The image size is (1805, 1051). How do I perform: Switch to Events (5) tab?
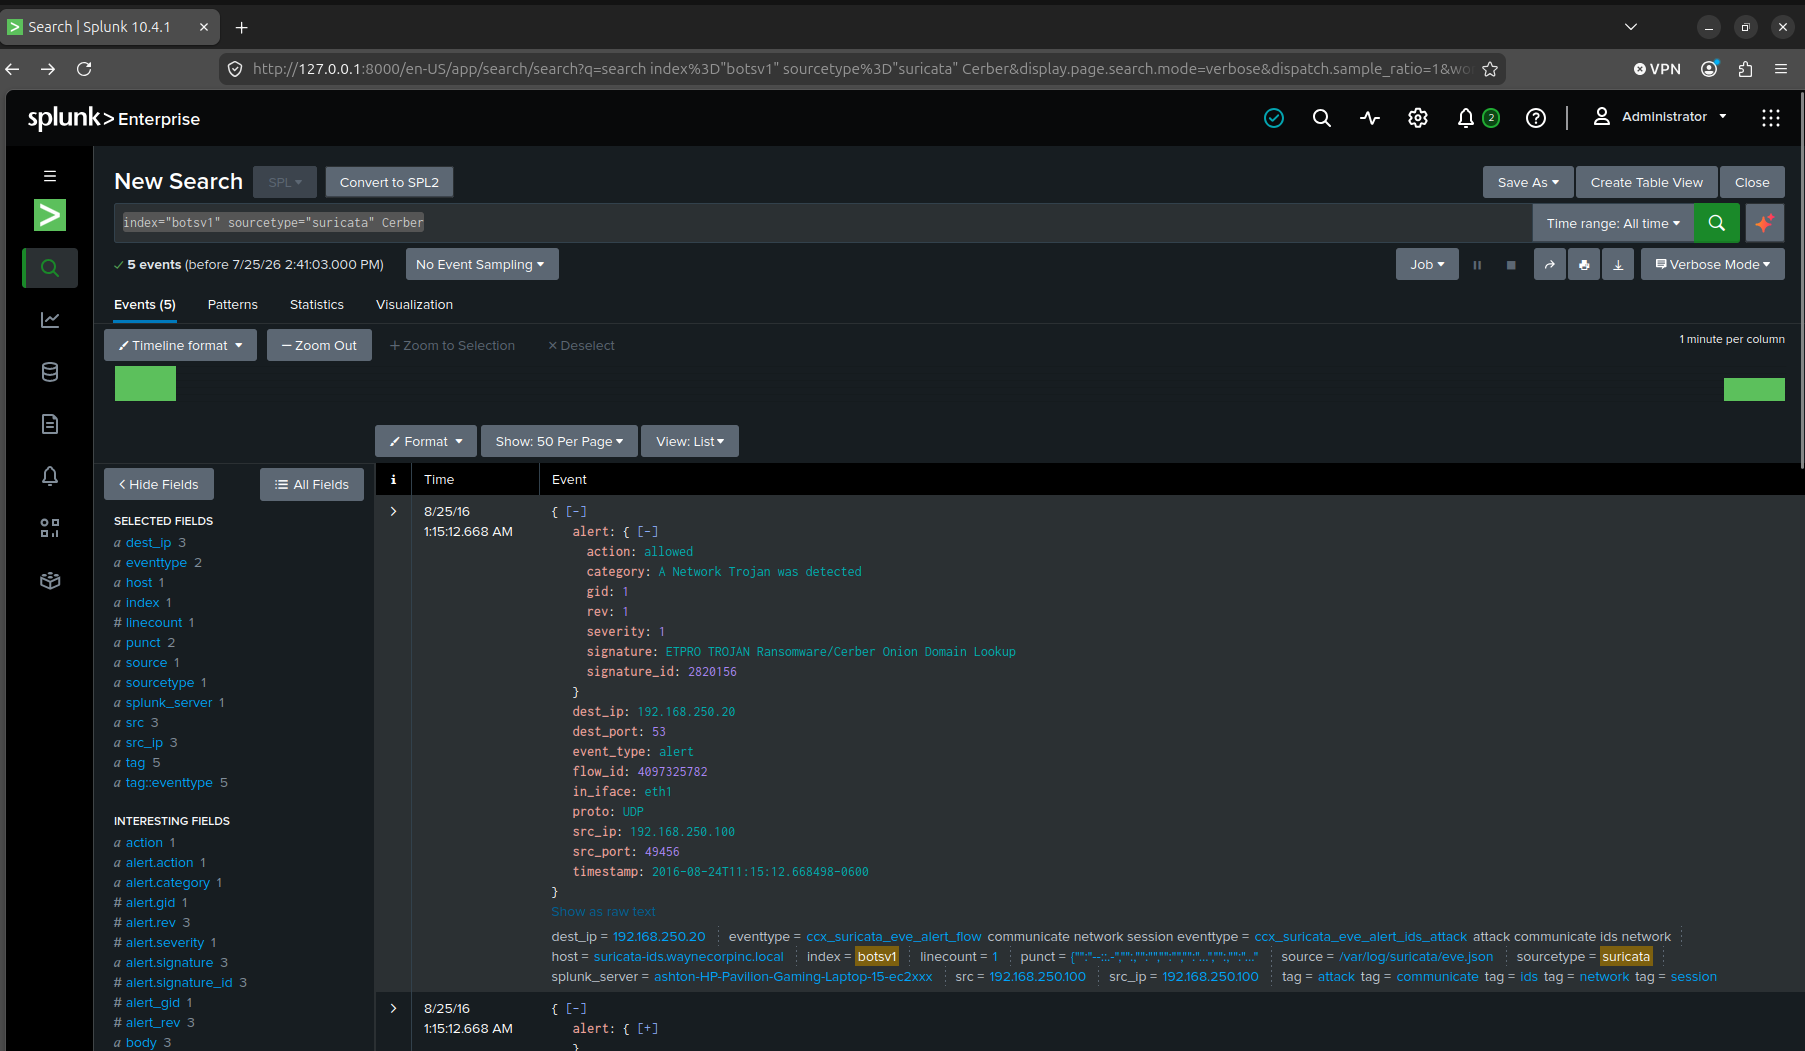145,305
